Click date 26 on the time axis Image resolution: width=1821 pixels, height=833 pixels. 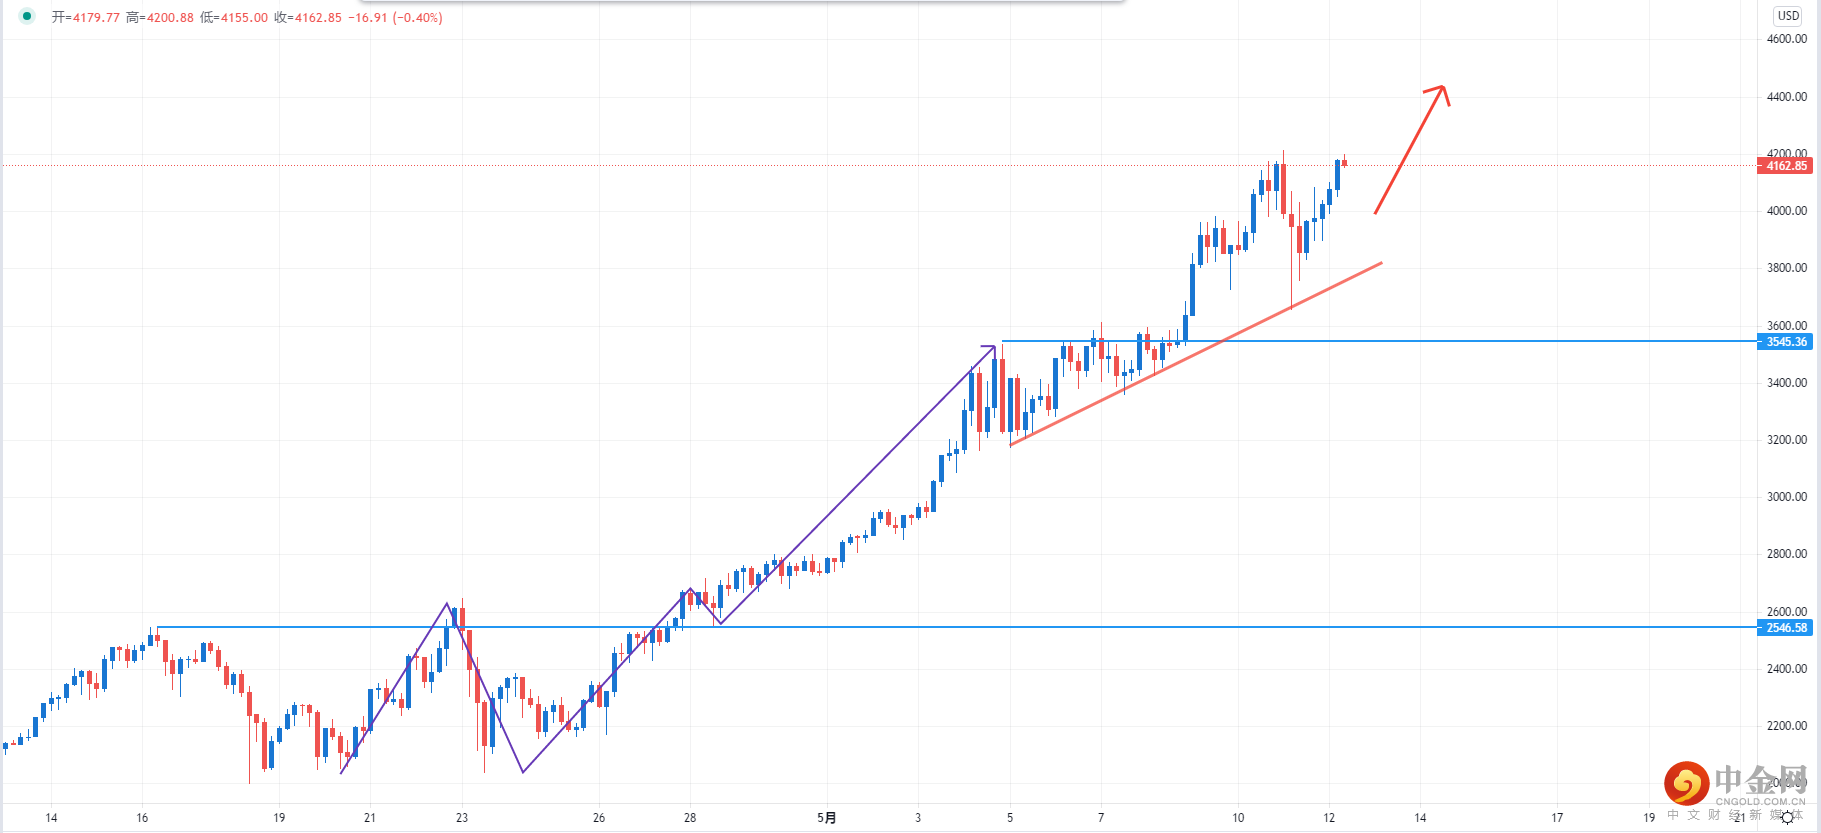click(598, 818)
